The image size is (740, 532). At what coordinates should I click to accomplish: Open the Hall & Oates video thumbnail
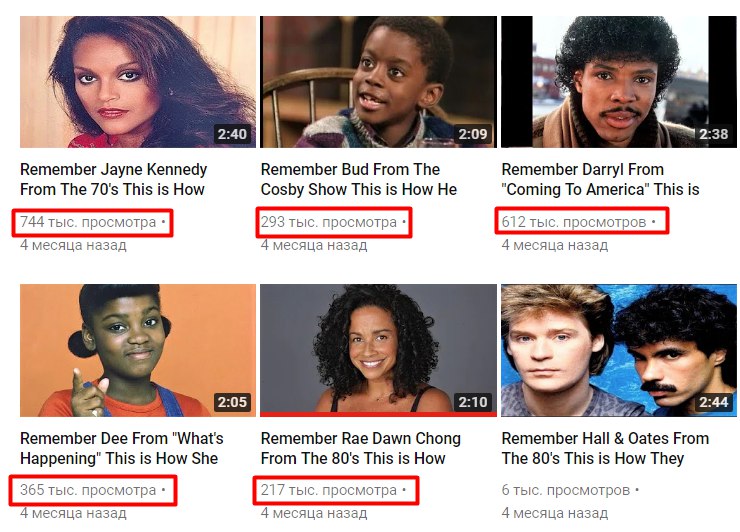click(619, 350)
